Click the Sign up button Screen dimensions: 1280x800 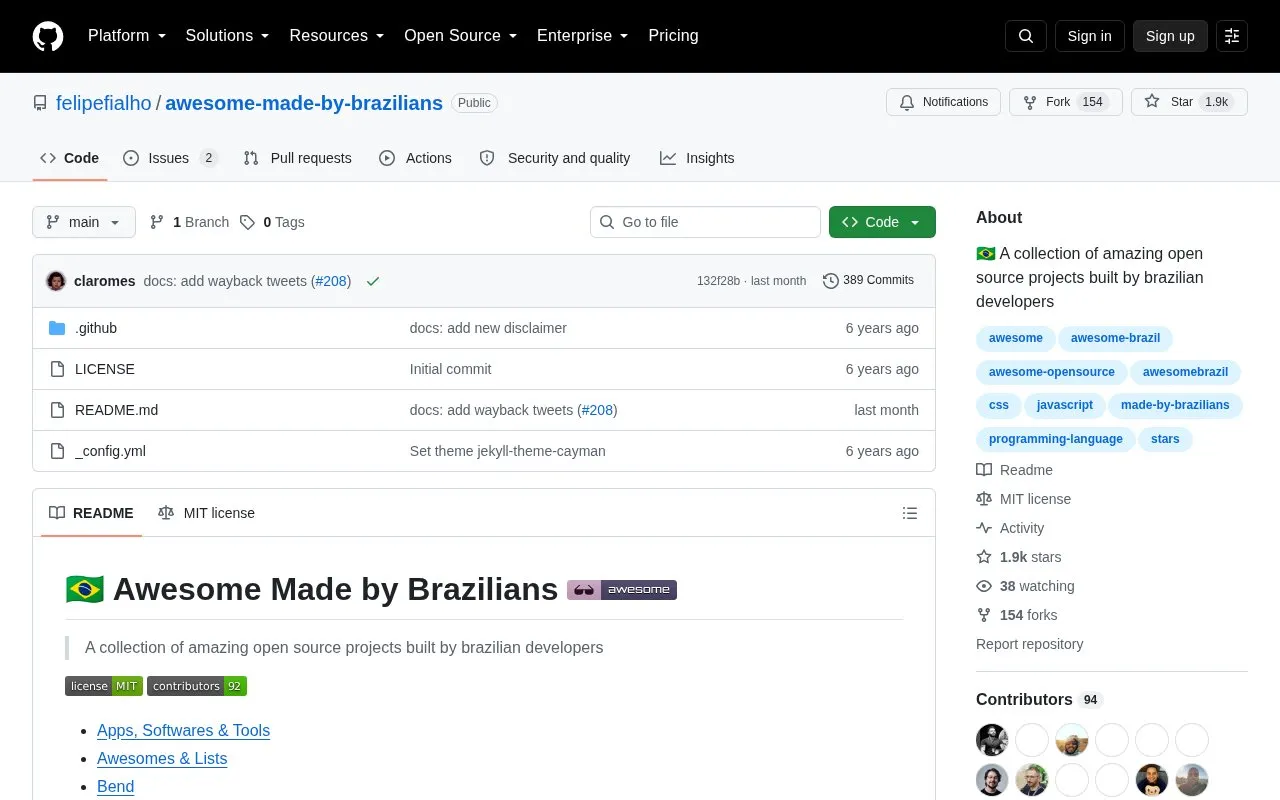[x=1170, y=36]
